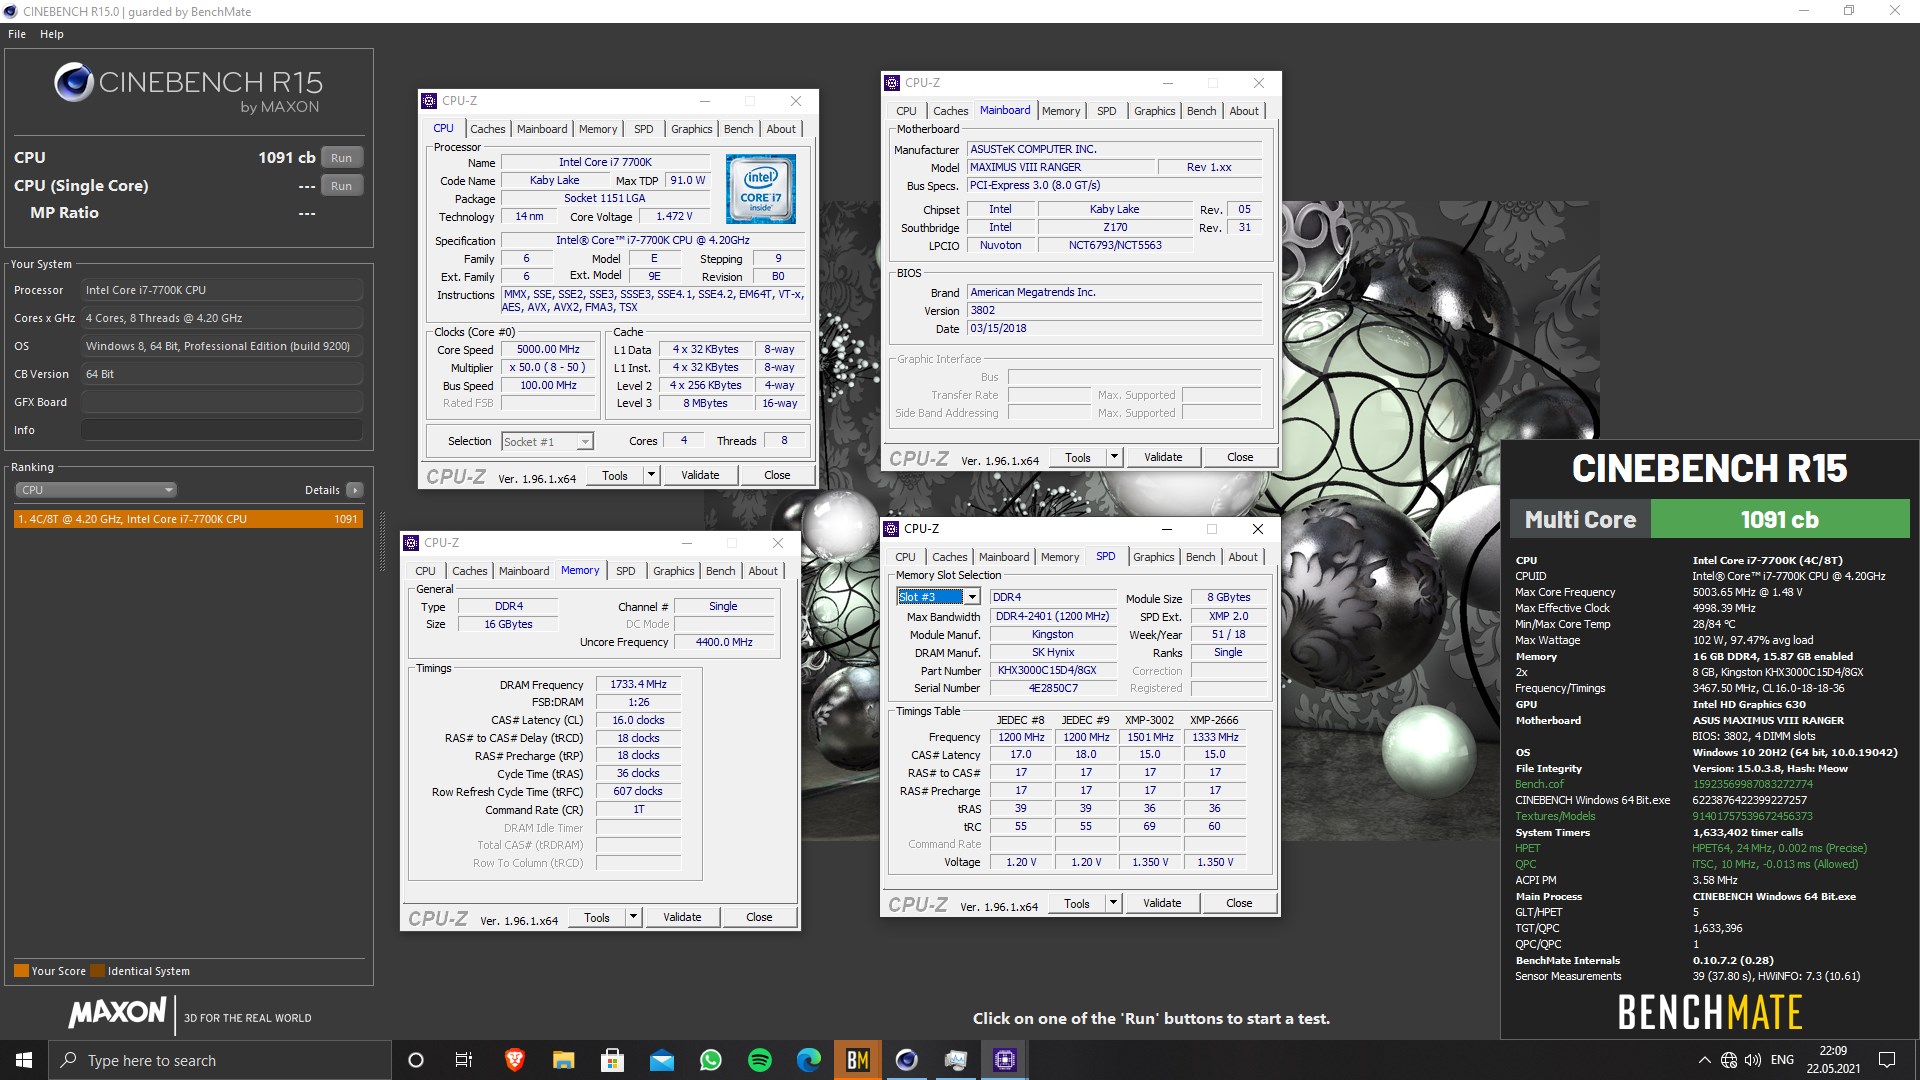Open File Explorer from the taskbar
The height and width of the screenshot is (1080, 1920).
click(563, 1060)
